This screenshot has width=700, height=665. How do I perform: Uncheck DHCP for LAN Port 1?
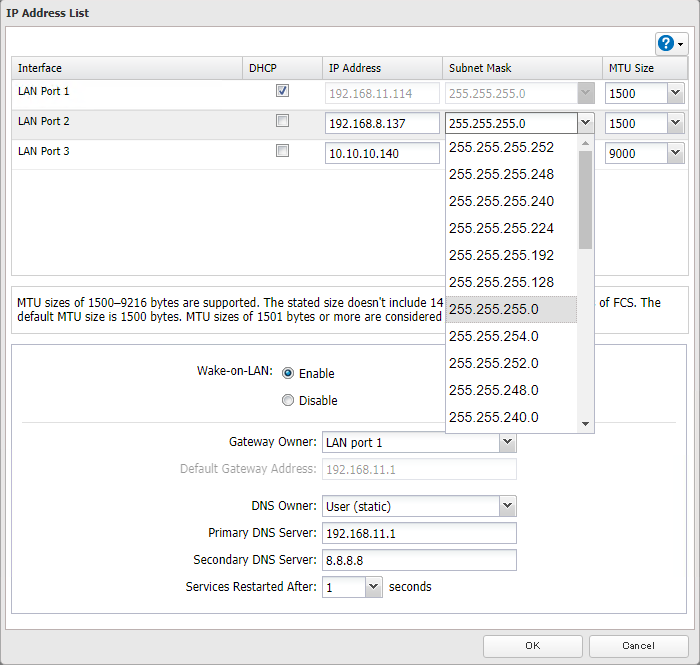(283, 91)
